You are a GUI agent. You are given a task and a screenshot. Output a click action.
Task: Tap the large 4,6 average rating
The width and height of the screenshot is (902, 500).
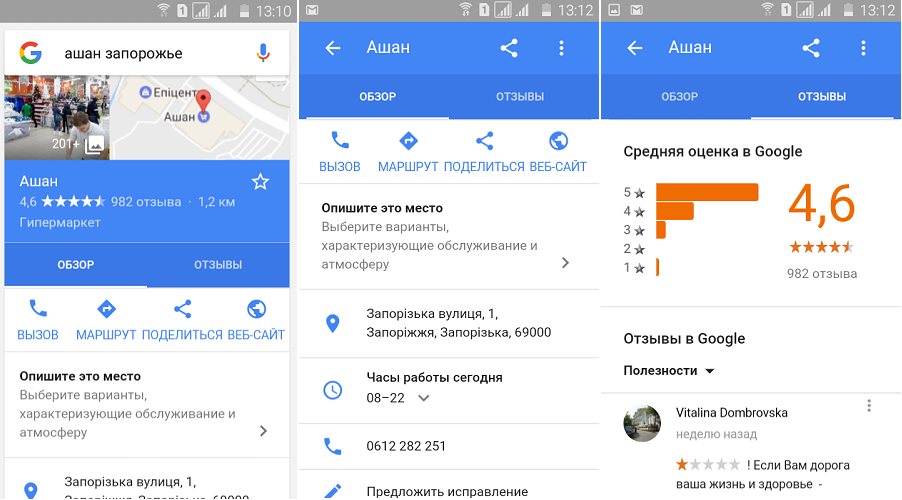pyautogui.click(x=821, y=204)
